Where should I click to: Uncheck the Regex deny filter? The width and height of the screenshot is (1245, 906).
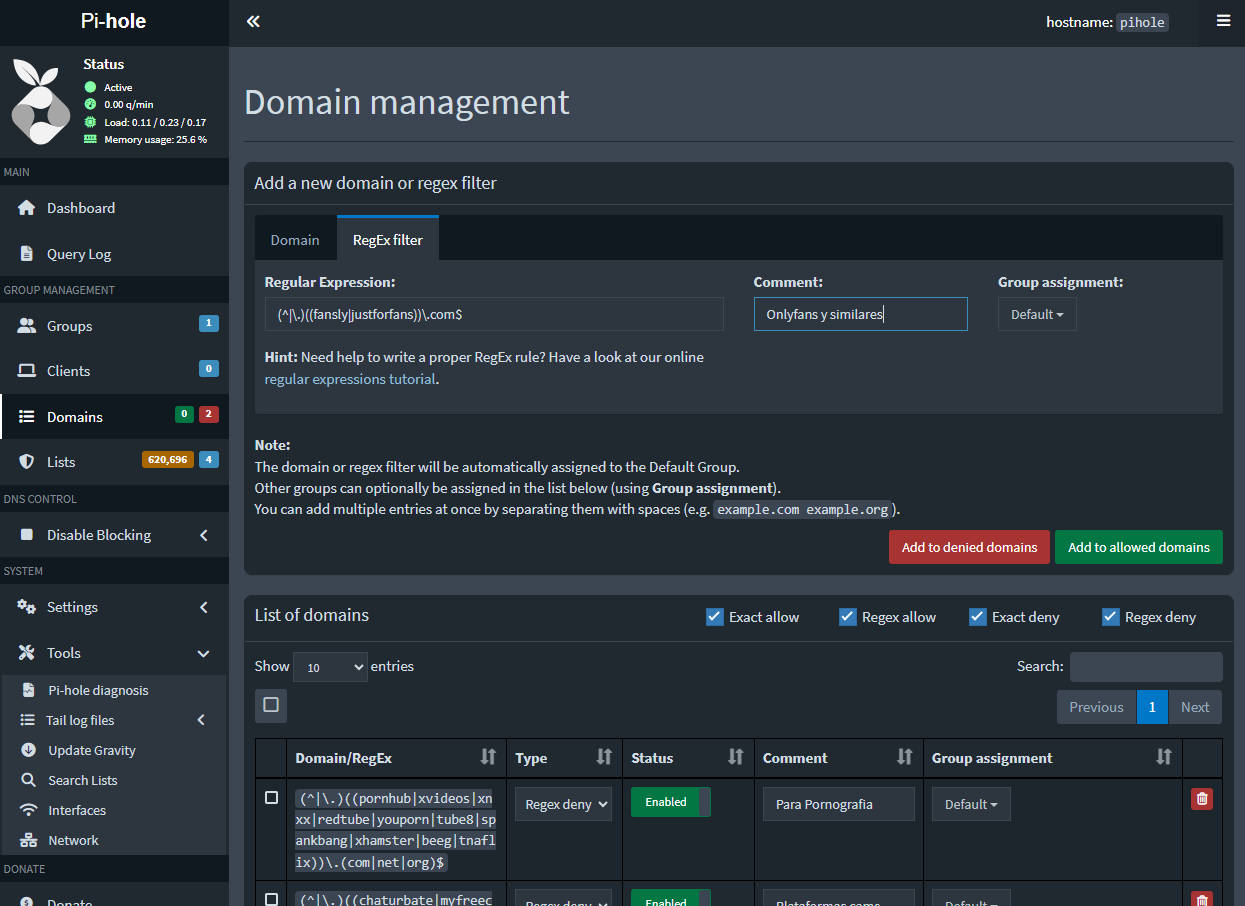[1110, 617]
